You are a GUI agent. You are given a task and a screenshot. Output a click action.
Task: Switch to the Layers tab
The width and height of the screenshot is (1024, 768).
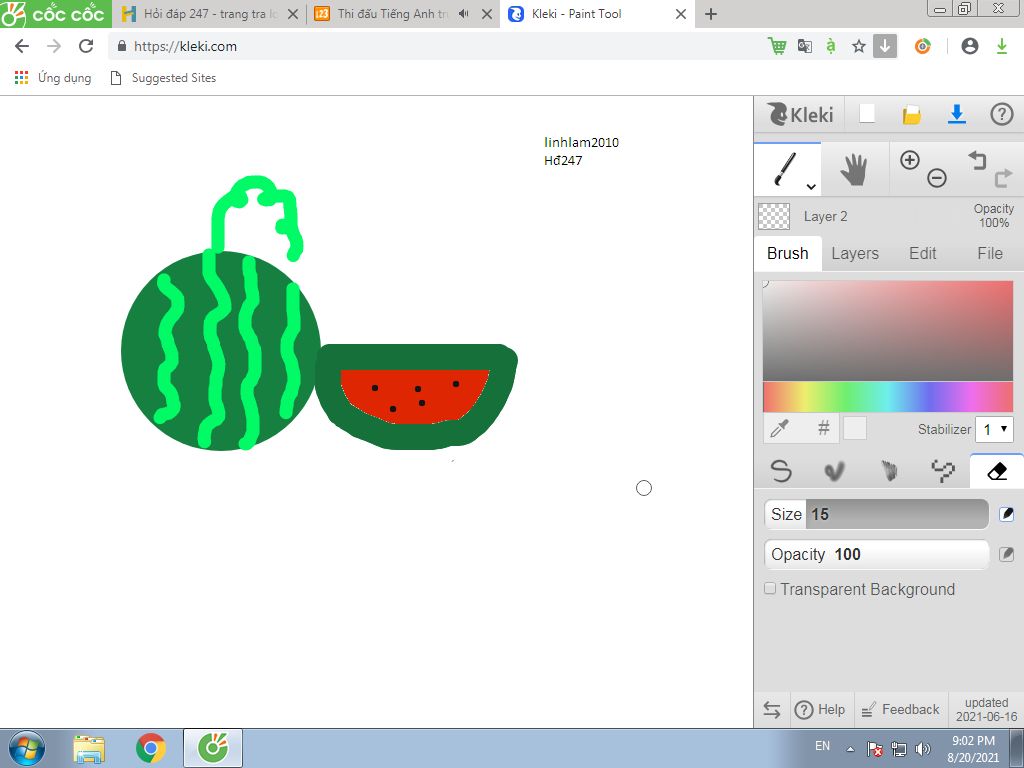855,253
